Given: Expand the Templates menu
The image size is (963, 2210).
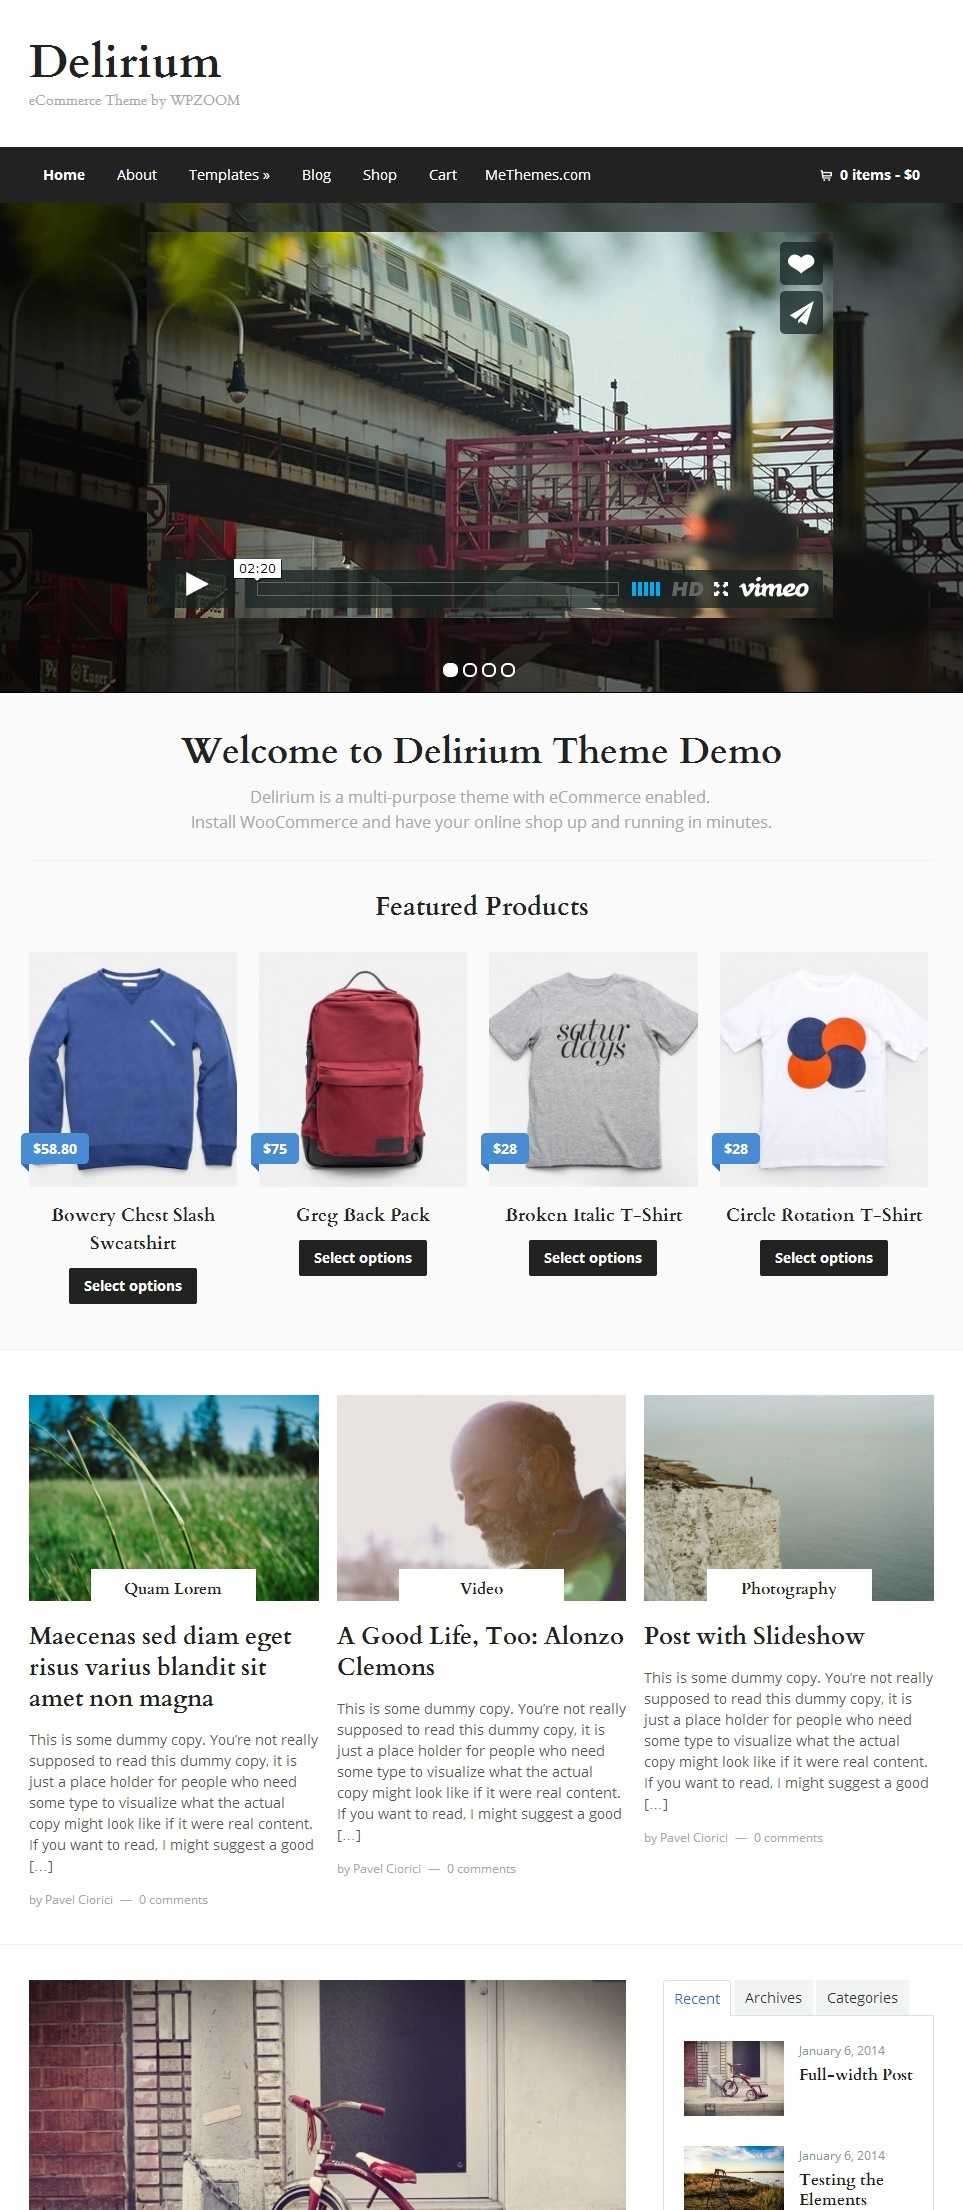Looking at the screenshot, I should (x=229, y=175).
